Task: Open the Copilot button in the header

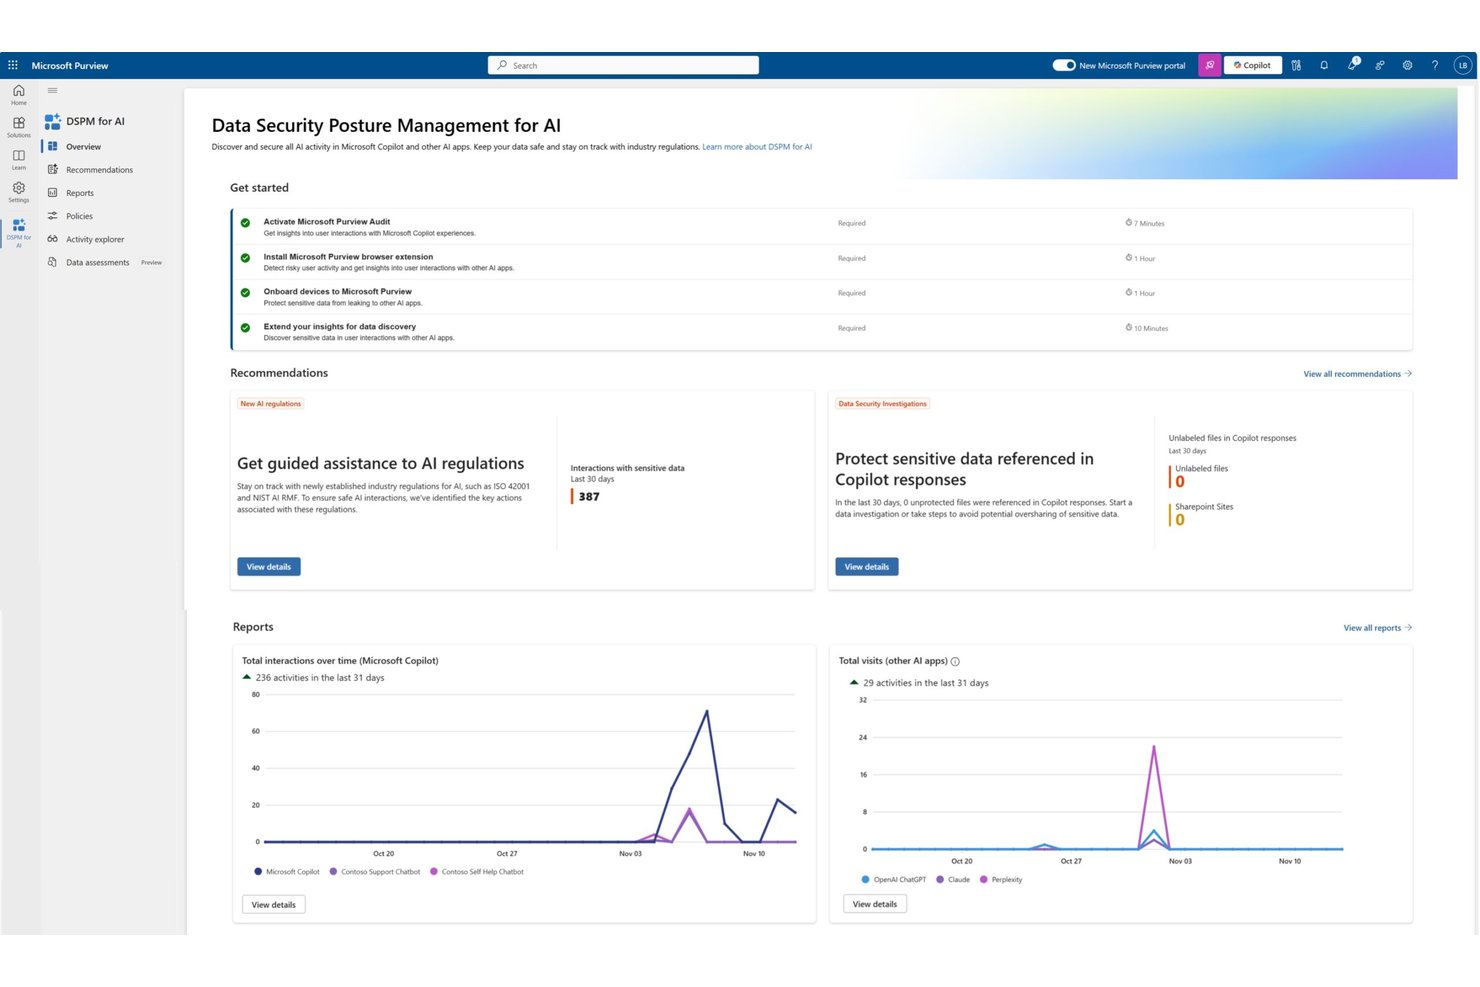Action: click(x=1253, y=65)
